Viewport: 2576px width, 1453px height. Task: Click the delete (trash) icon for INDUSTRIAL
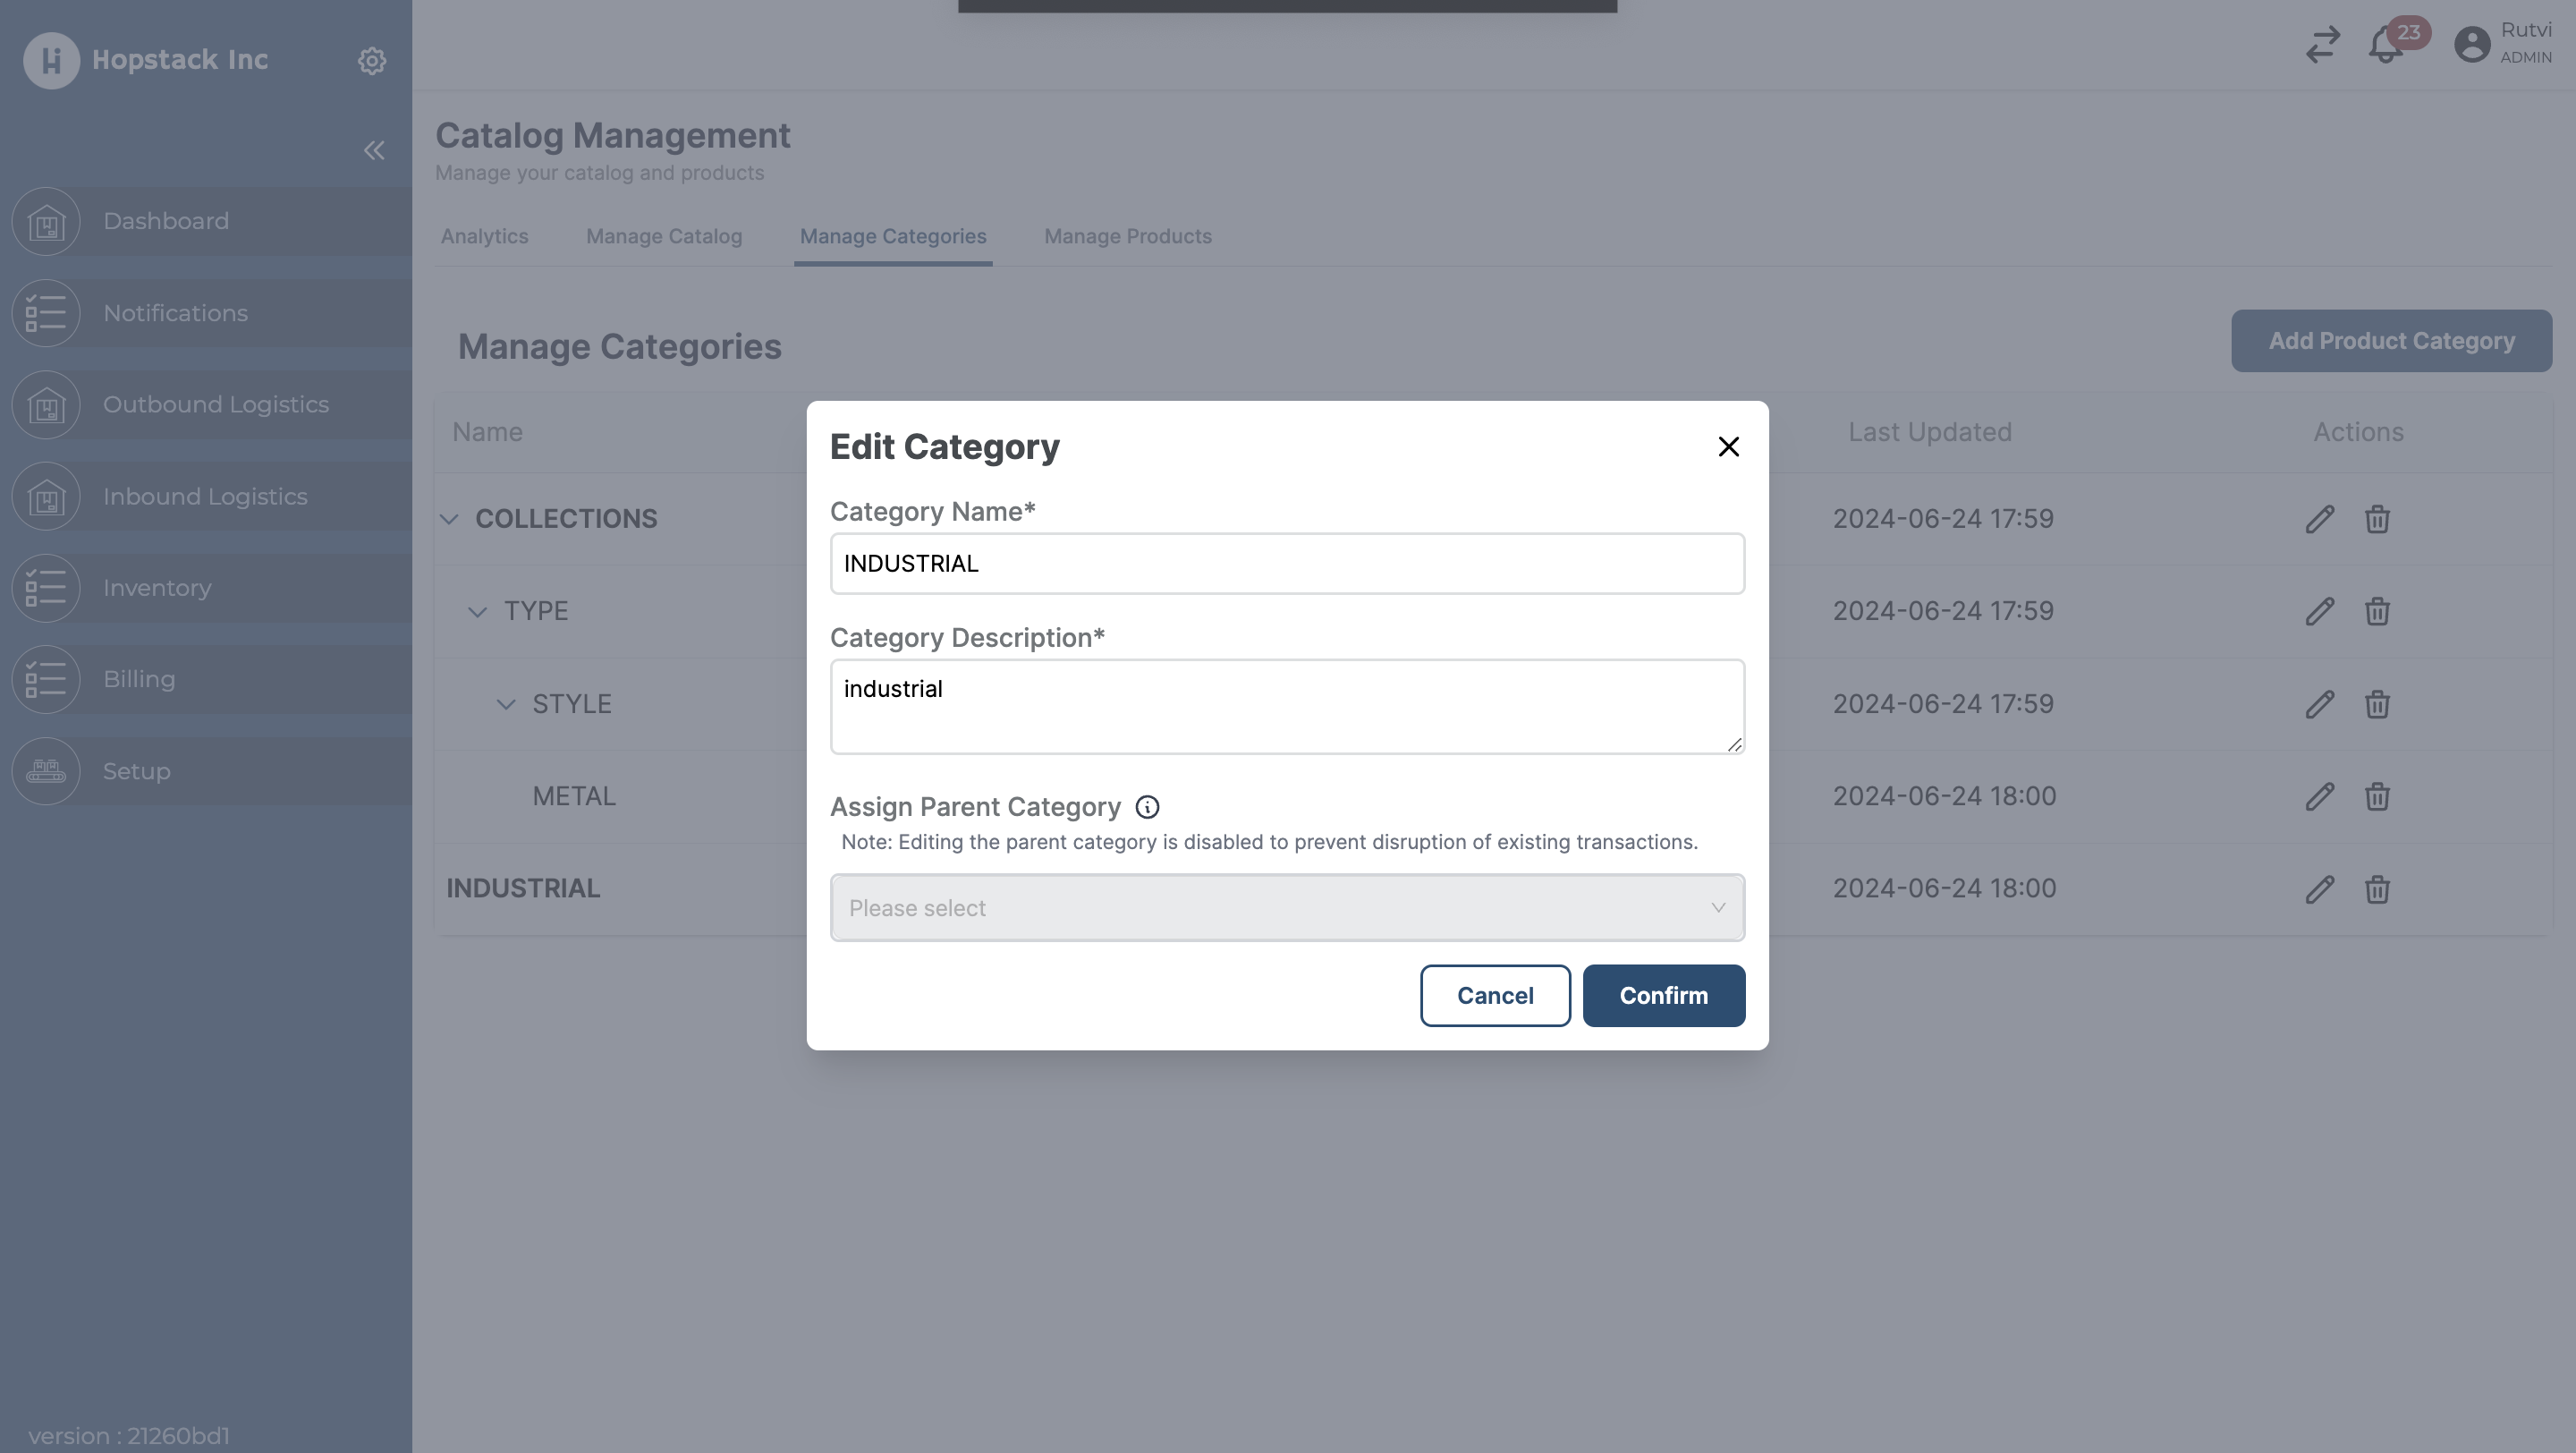[x=2376, y=888]
